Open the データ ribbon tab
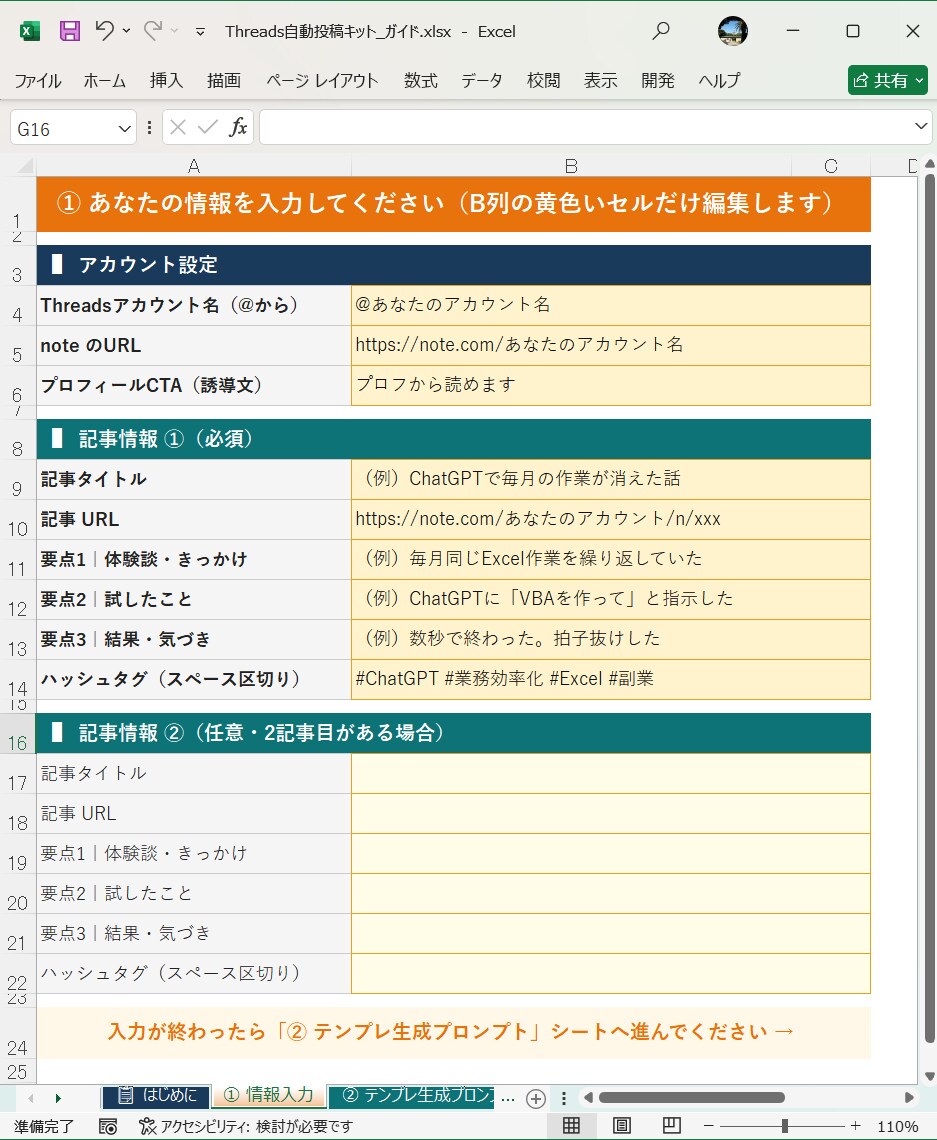Image resolution: width=937 pixels, height=1140 pixels. [482, 81]
